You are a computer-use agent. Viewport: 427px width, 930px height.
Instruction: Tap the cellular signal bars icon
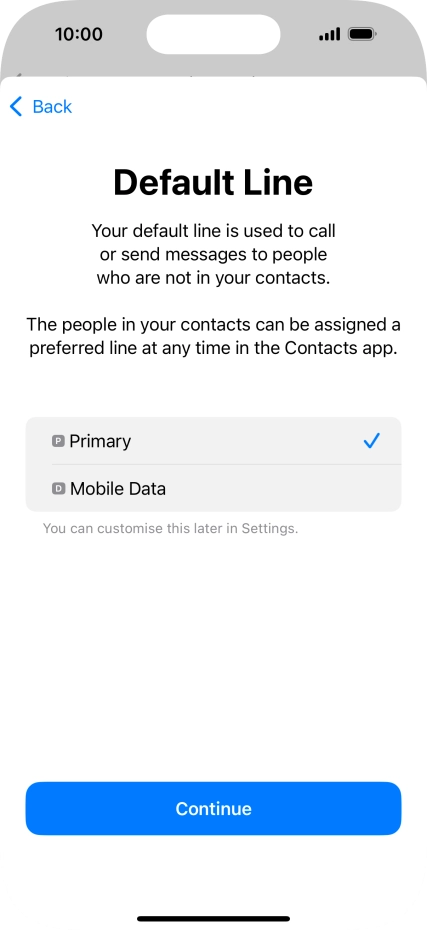click(x=330, y=34)
